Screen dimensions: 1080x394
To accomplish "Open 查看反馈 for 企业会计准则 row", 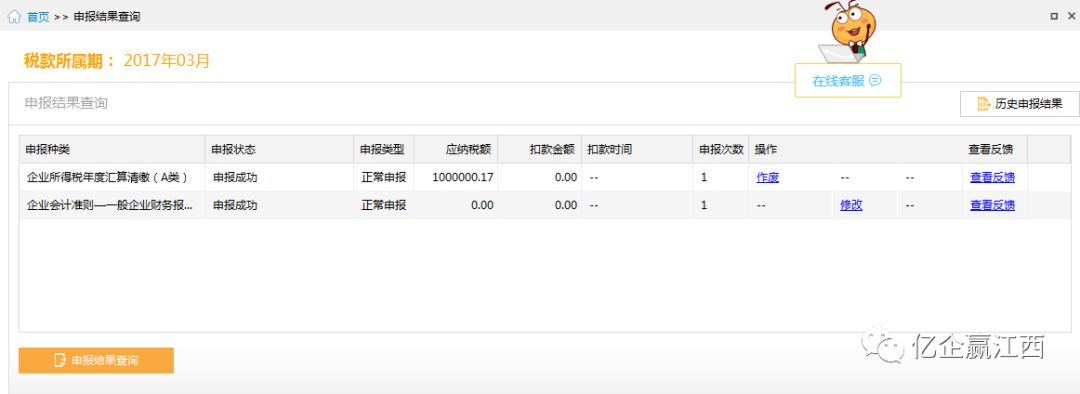I will (x=993, y=205).
